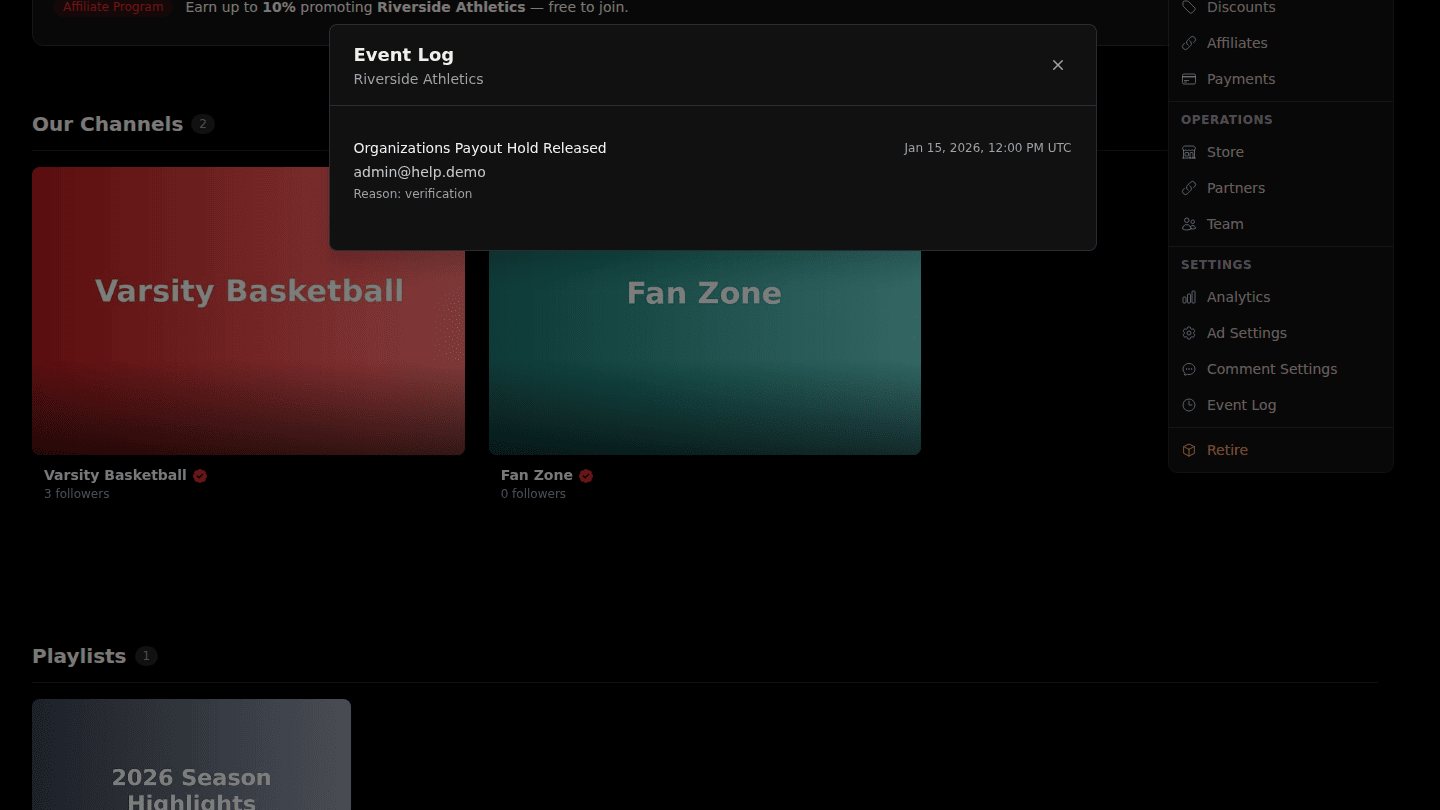
Task: Click the Team people icon
Action: click(1189, 224)
